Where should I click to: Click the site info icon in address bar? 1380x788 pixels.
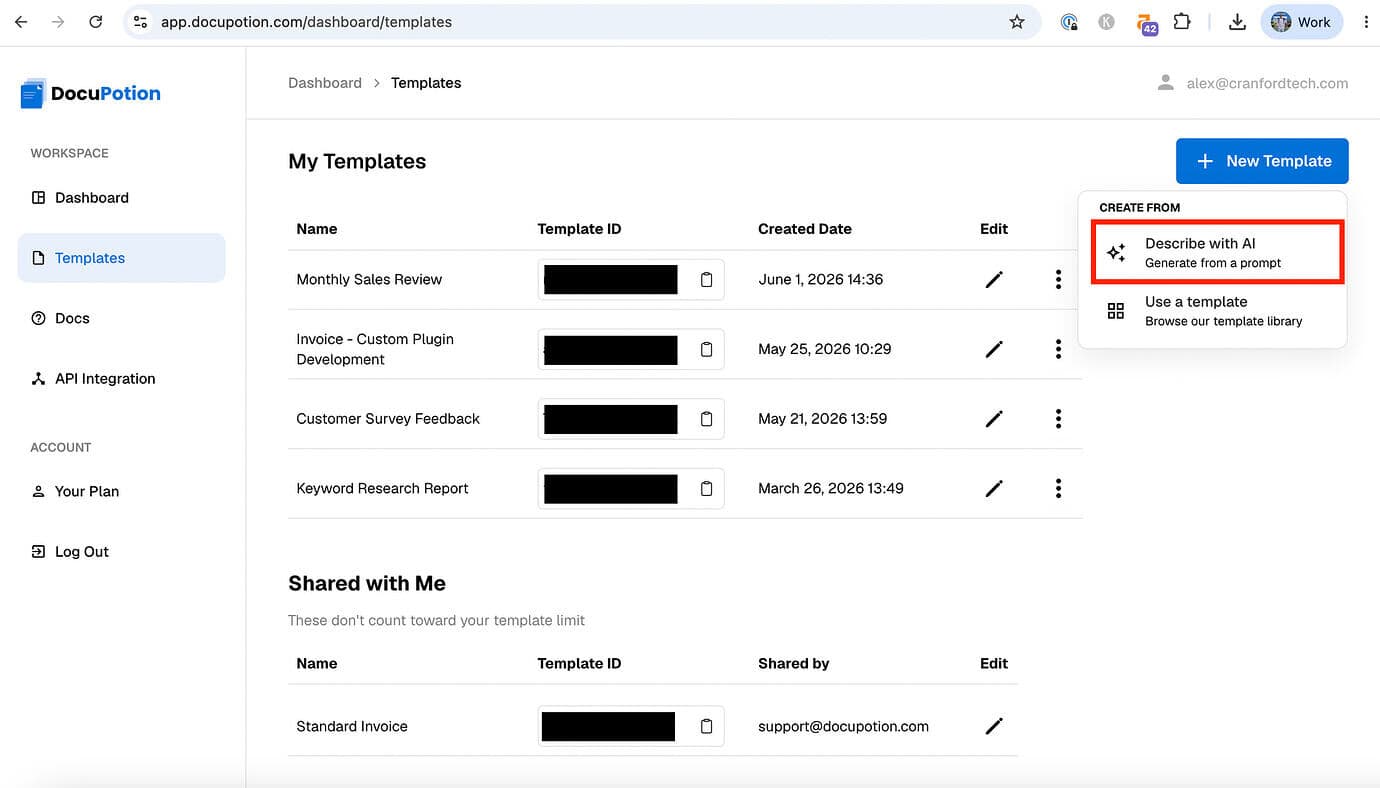141,21
